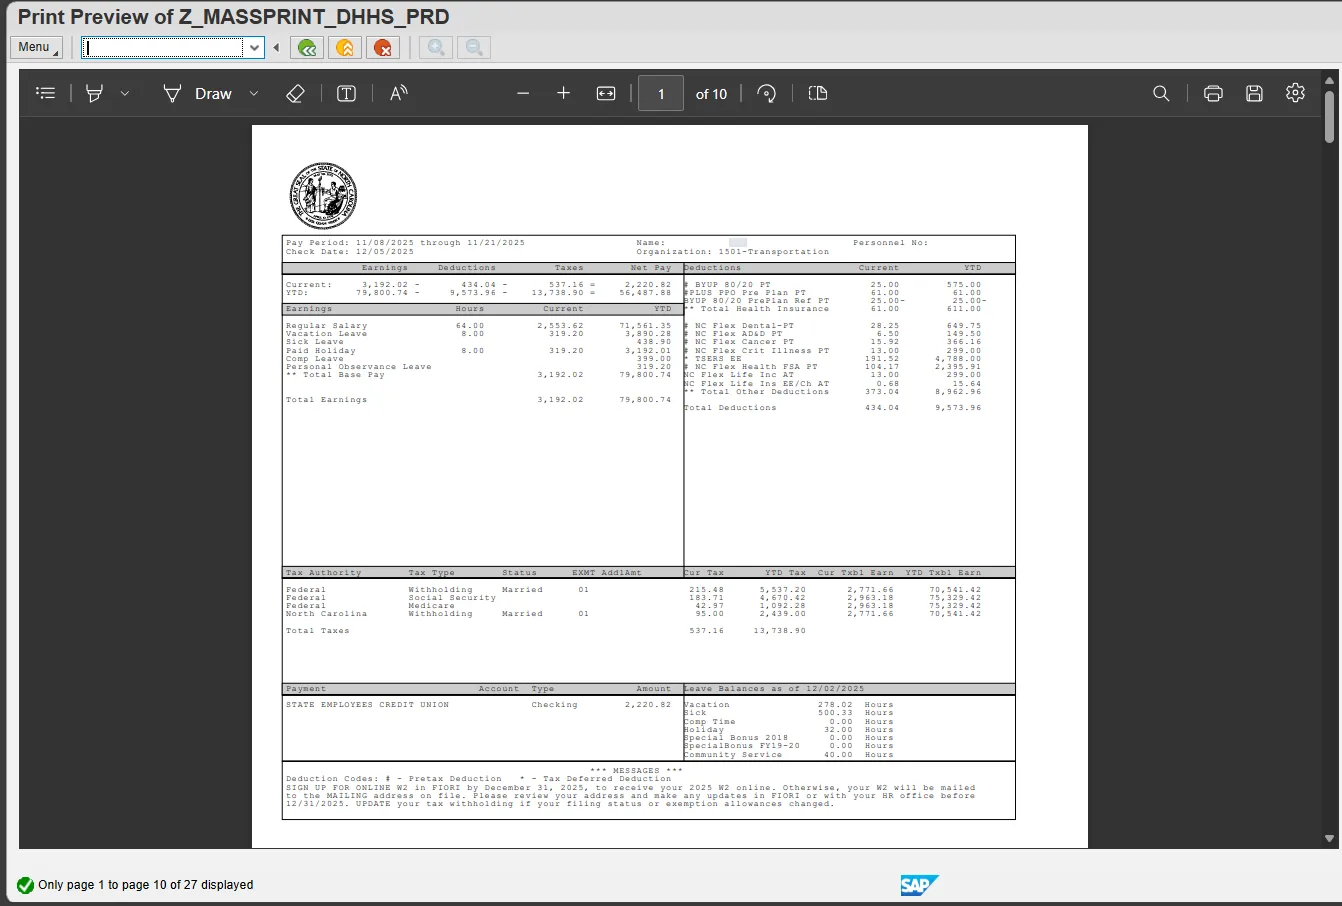This screenshot has height=906, width=1342.
Task: Click the yellow Exit button
Action: (345, 47)
